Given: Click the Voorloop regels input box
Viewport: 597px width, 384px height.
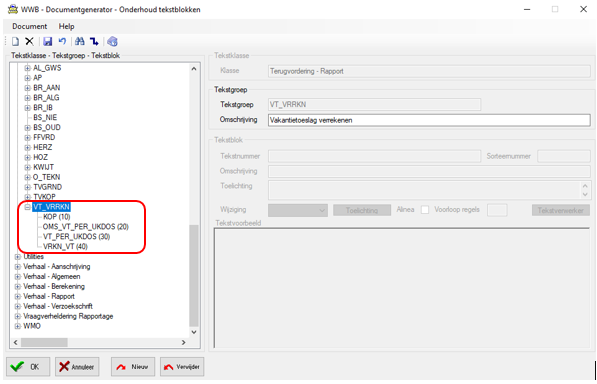Looking at the screenshot, I should tap(497, 210).
